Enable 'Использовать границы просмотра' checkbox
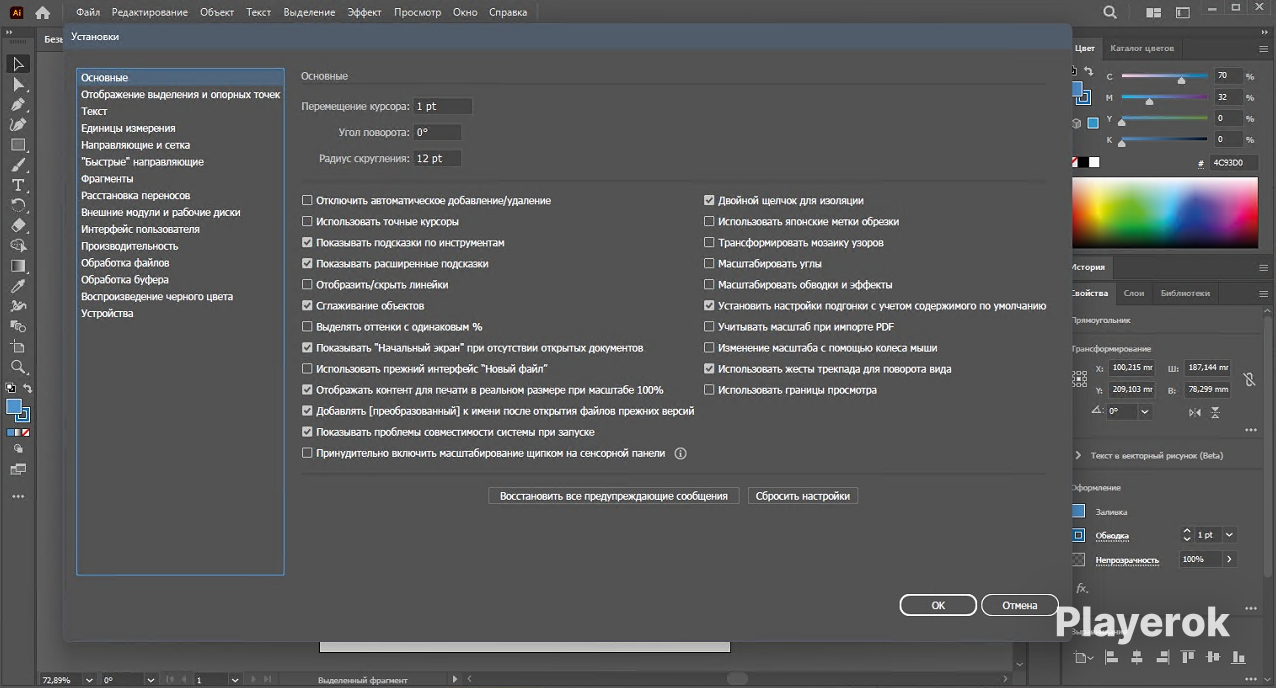This screenshot has width=1276, height=688. pos(709,390)
